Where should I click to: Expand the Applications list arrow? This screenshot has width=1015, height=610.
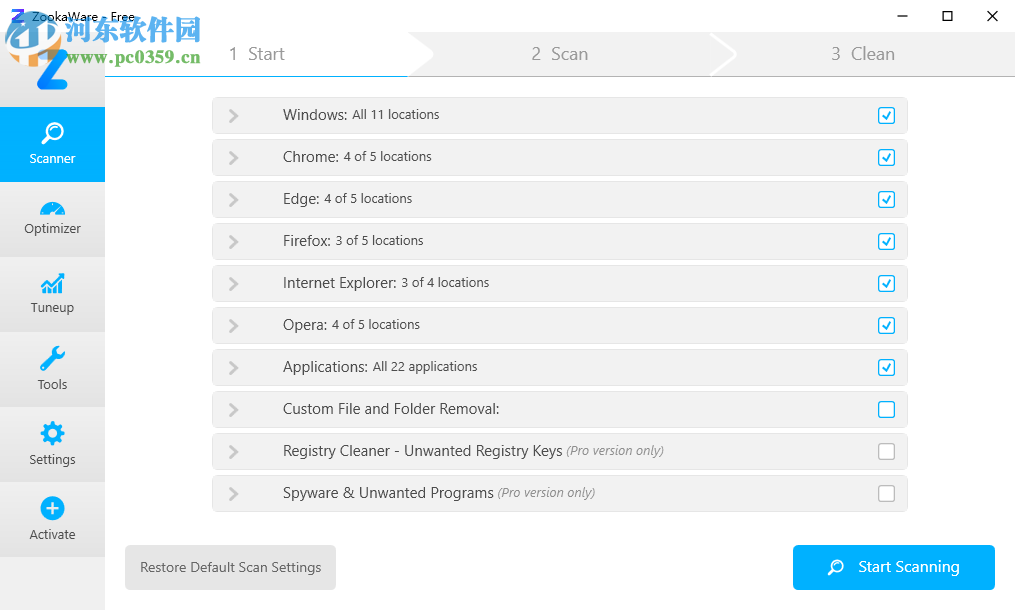point(233,368)
